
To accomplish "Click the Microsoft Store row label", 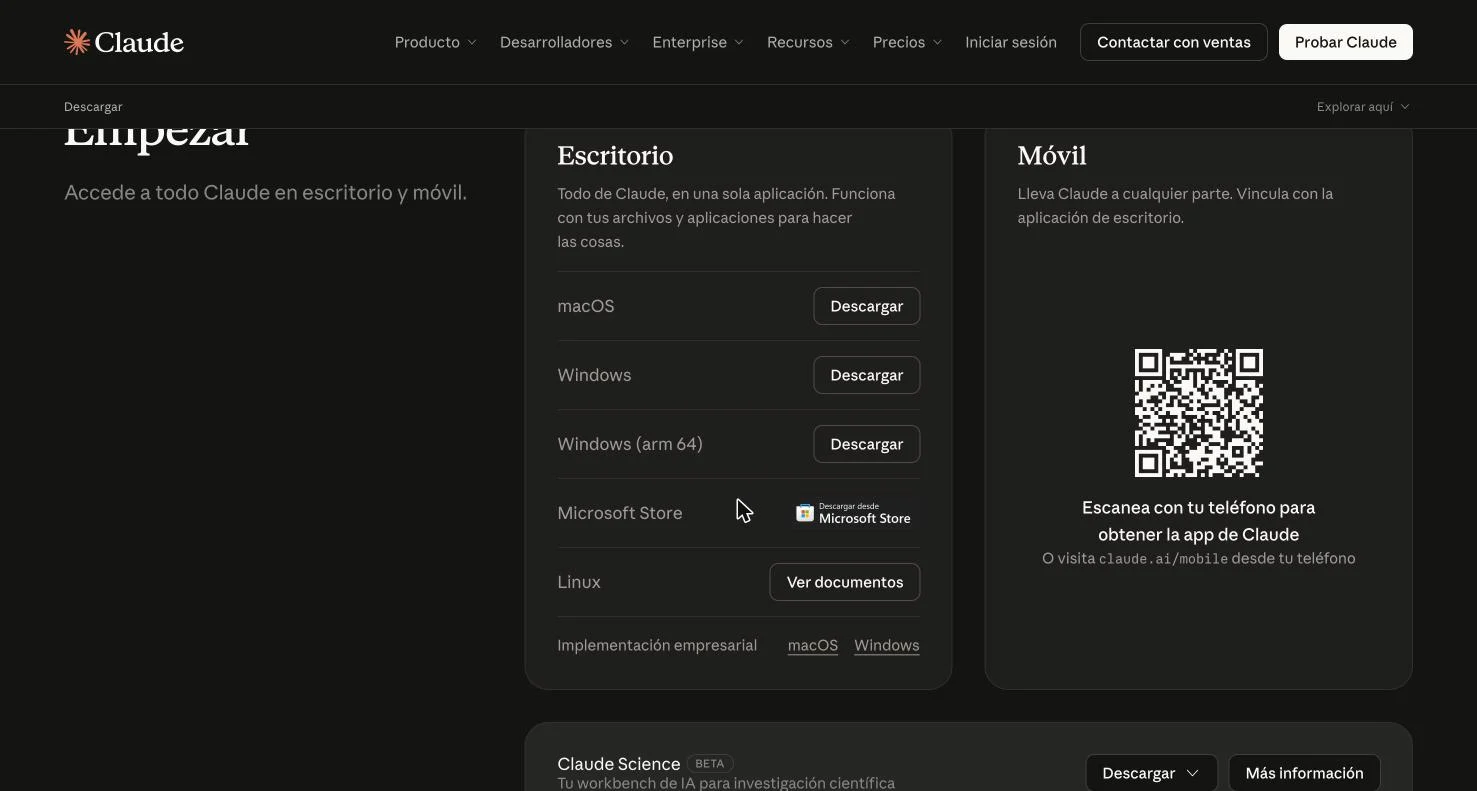I will pyautogui.click(x=620, y=513).
